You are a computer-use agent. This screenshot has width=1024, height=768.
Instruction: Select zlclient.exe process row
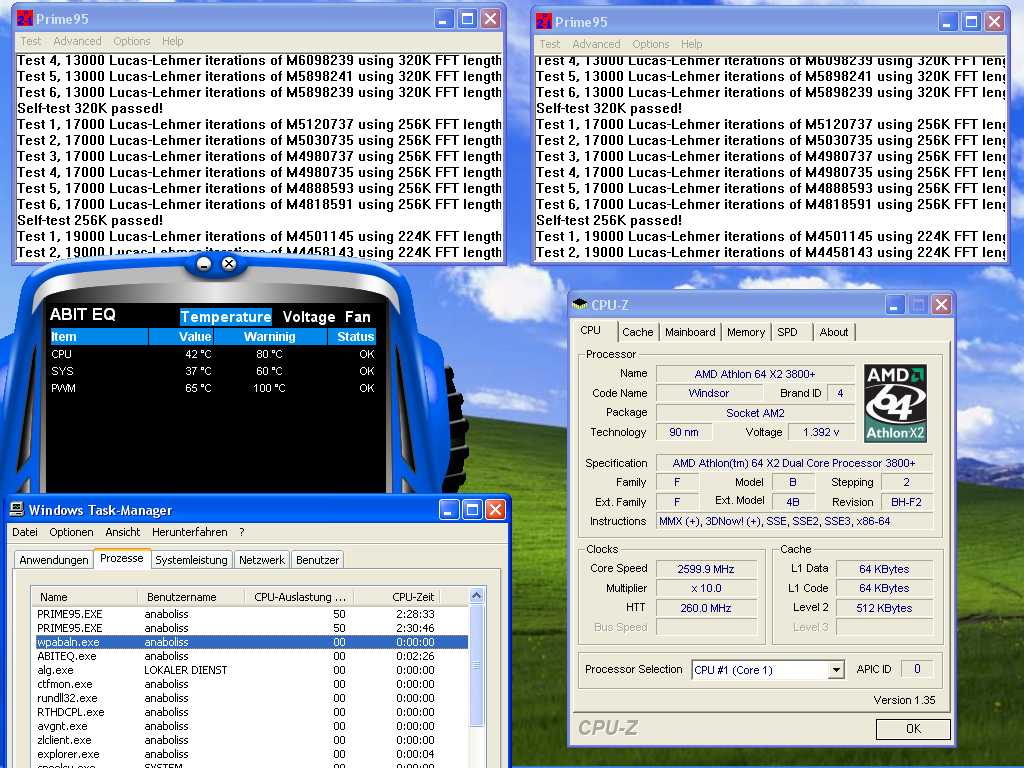251,740
